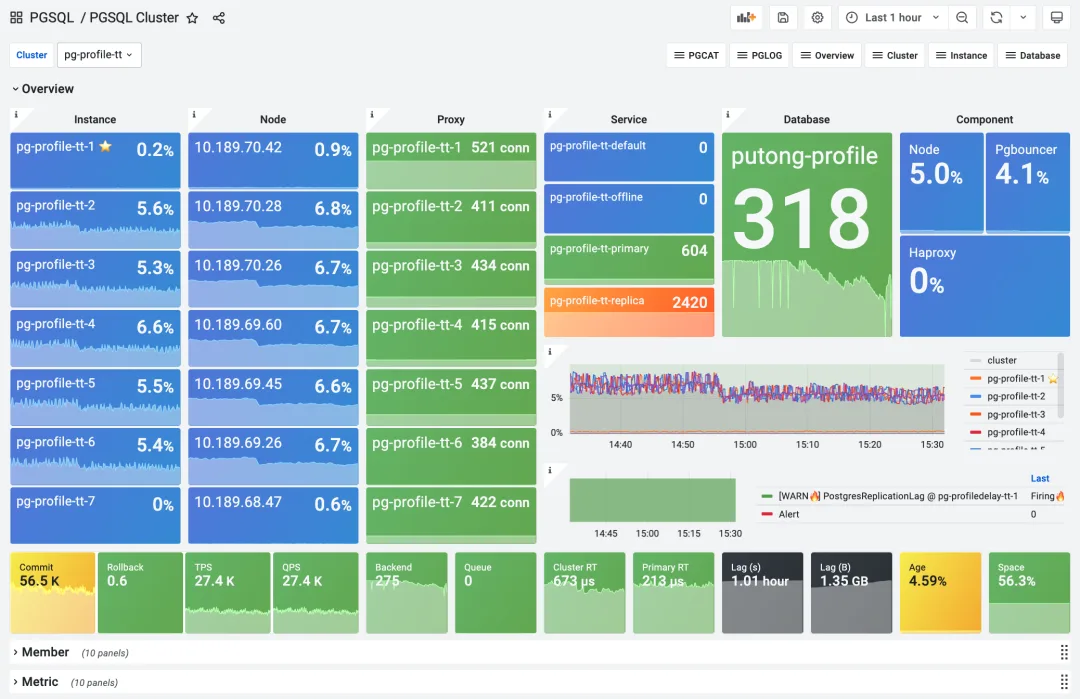
Task: Open dashboard settings gear
Action: pos(818,18)
